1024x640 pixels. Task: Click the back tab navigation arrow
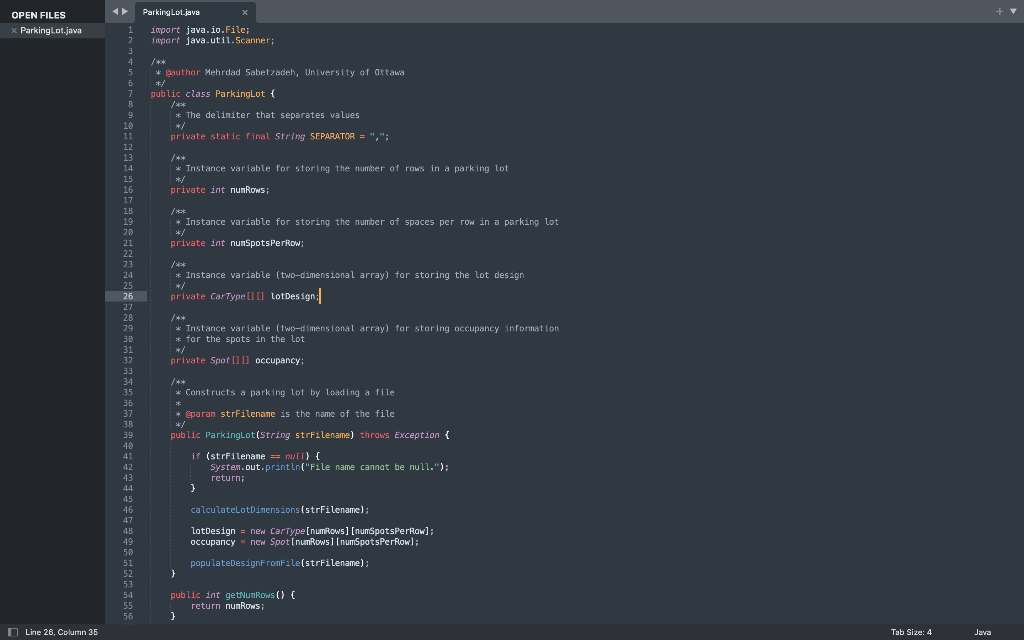pyautogui.click(x=115, y=11)
